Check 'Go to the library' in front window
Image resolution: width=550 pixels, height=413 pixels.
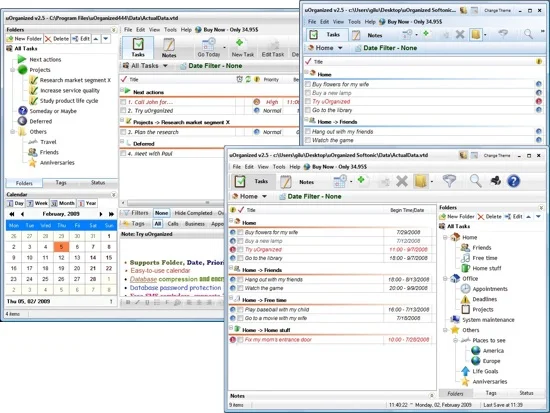240,258
